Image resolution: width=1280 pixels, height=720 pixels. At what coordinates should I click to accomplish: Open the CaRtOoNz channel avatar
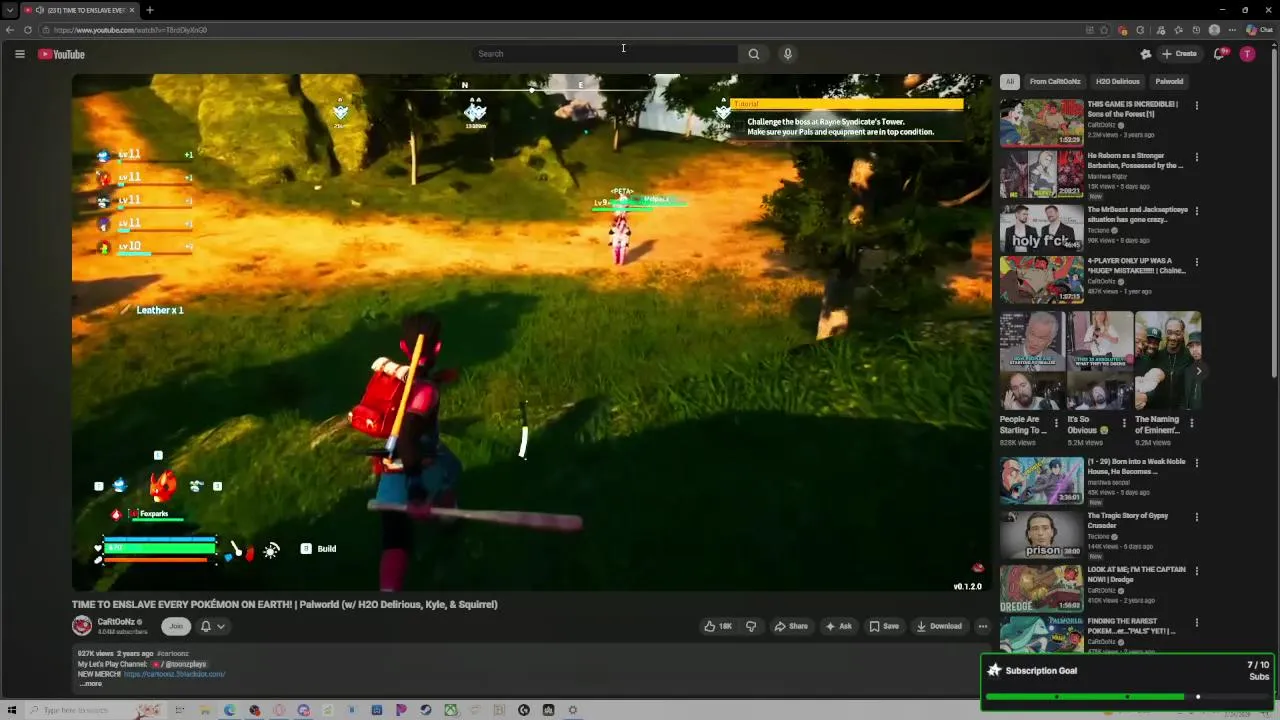(x=82, y=626)
